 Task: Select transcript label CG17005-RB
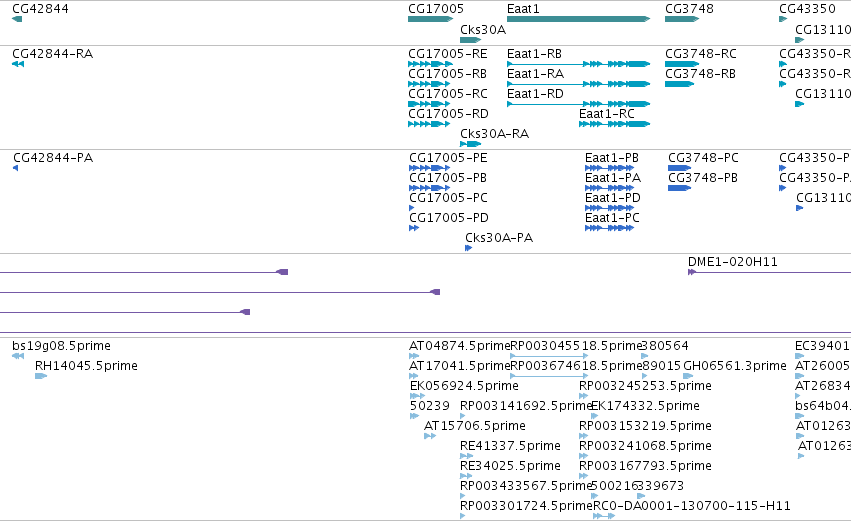447,74
